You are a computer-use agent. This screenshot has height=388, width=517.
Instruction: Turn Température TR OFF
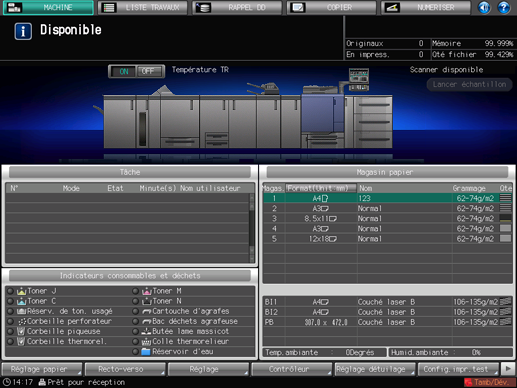tap(150, 71)
